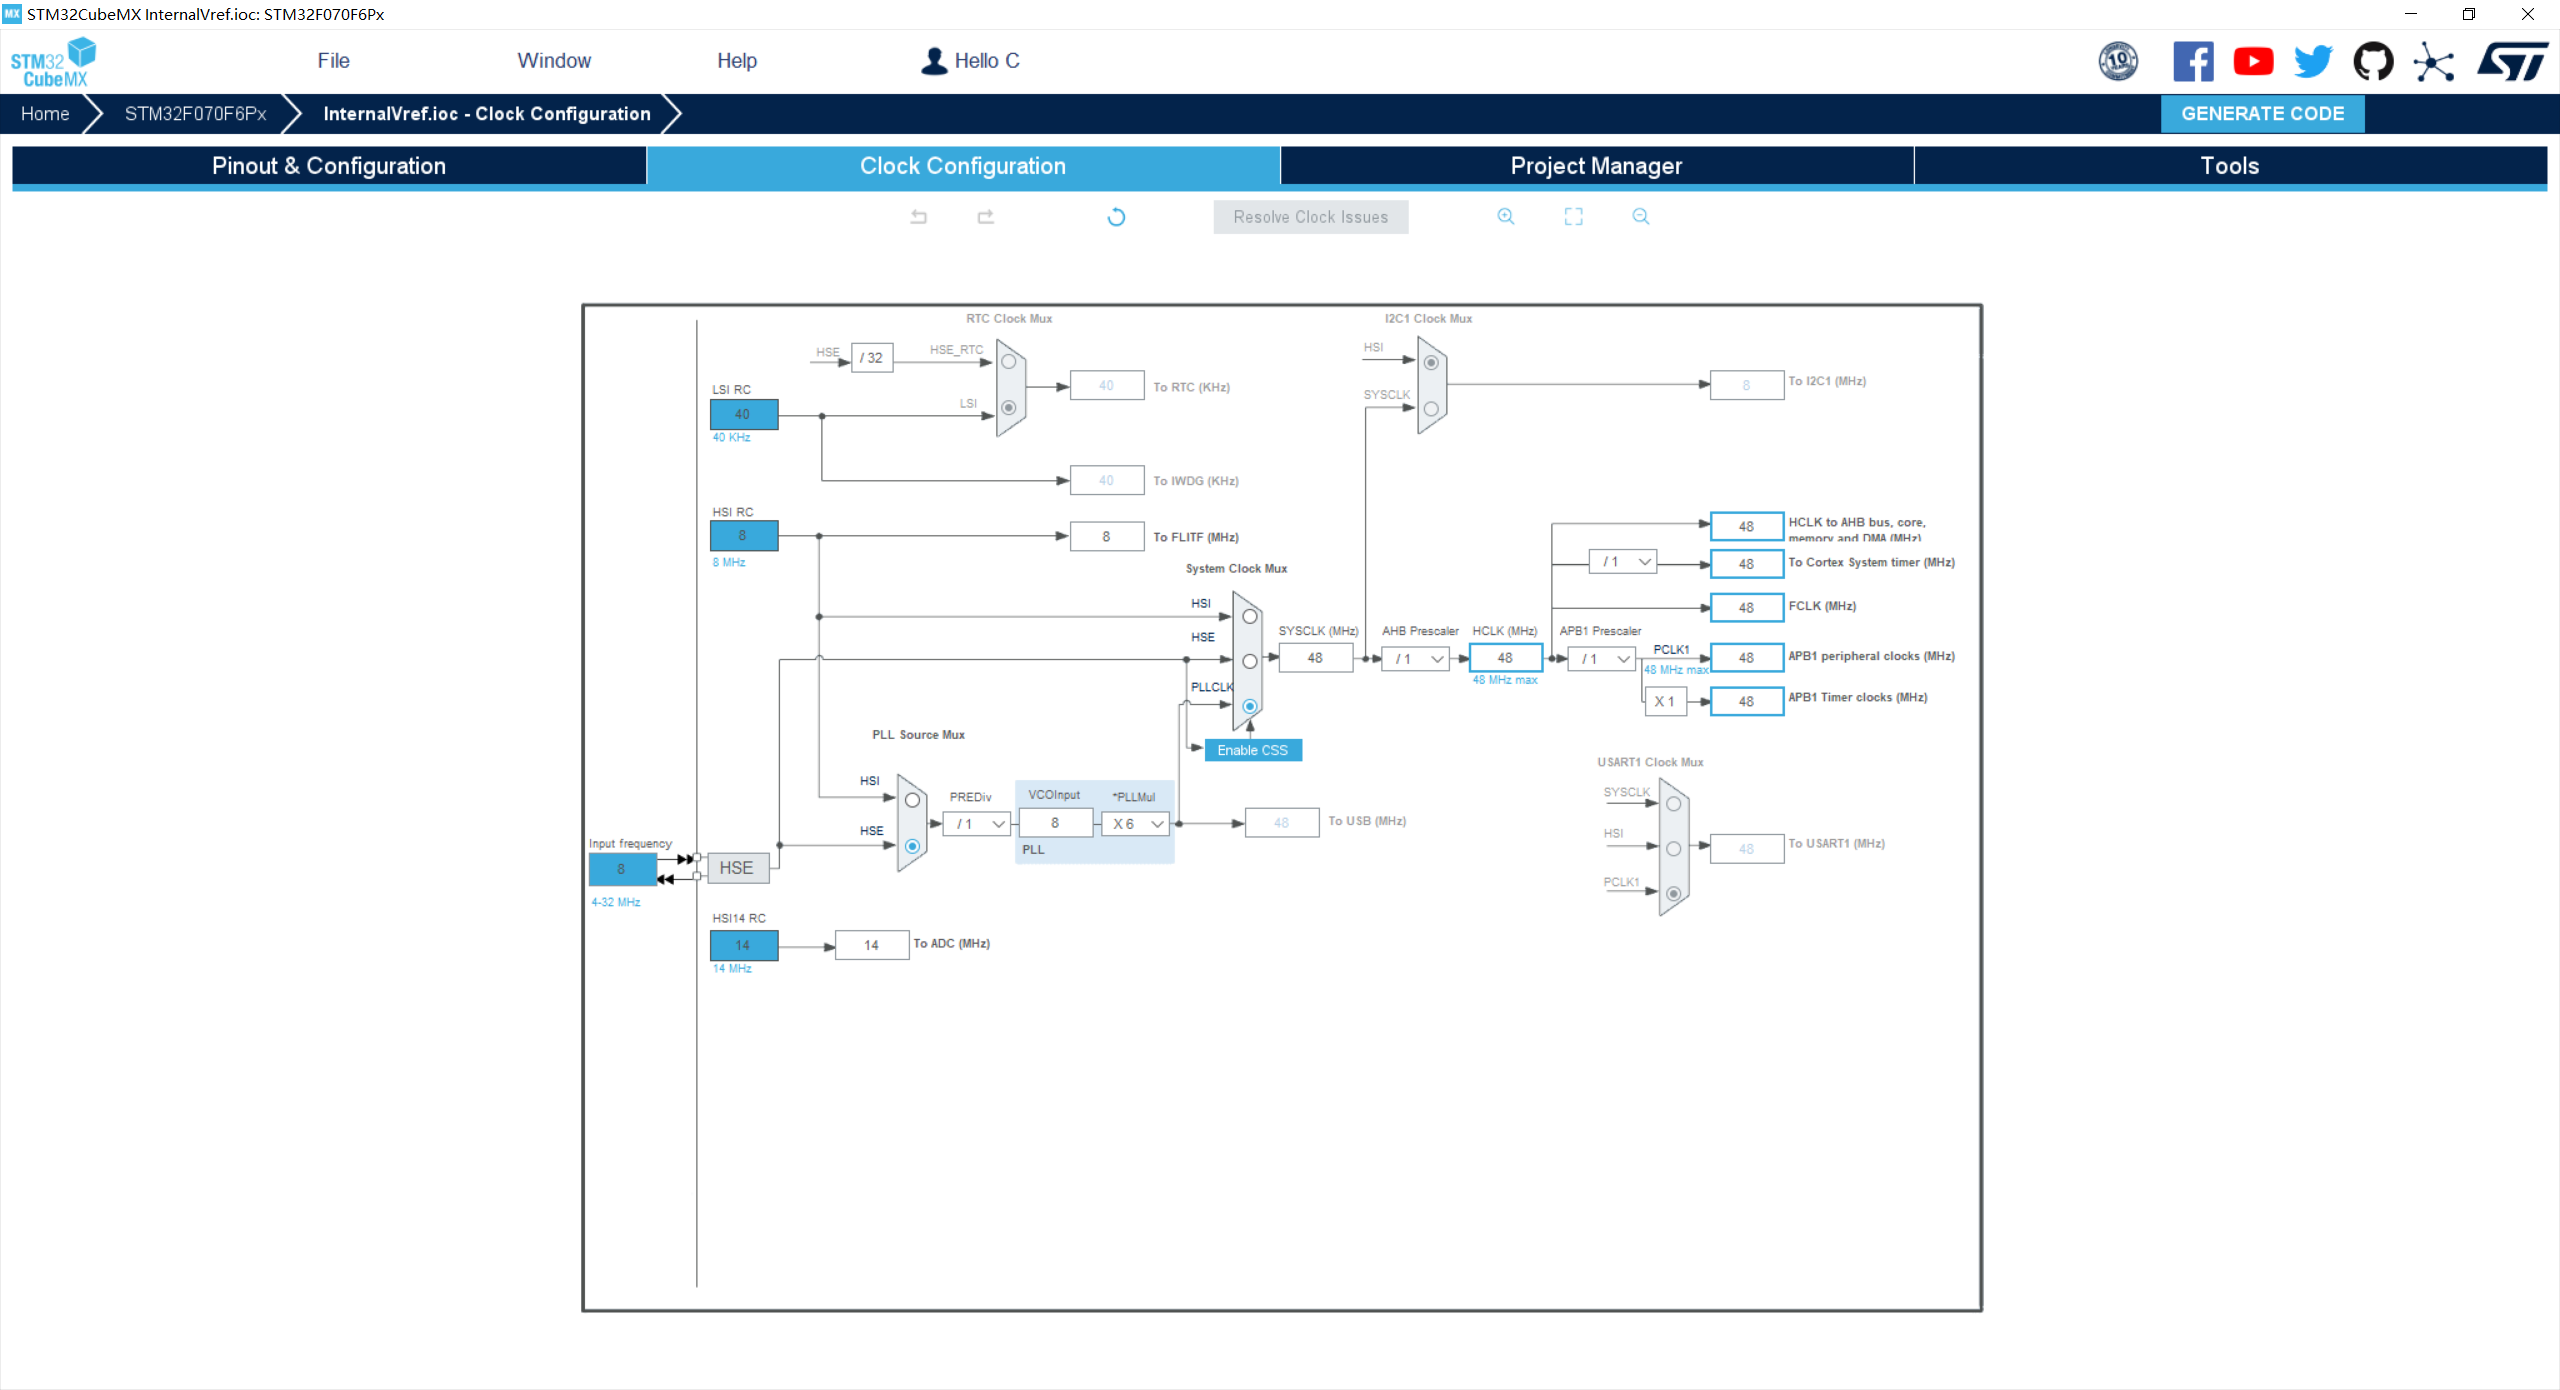Screen dimensions: 2560x1390
Task: Zoom in on the clock diagram
Action: (x=1505, y=217)
